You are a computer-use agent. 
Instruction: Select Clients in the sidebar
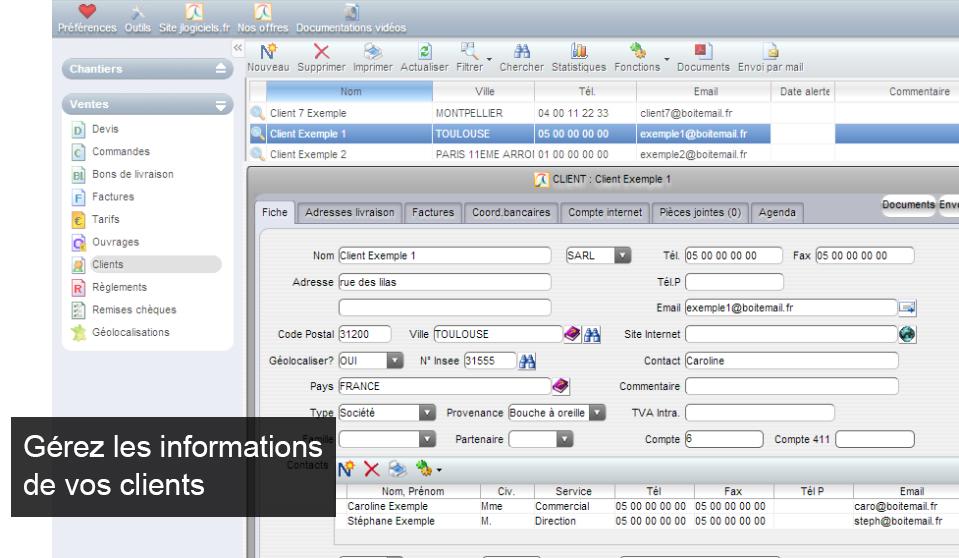146,264
